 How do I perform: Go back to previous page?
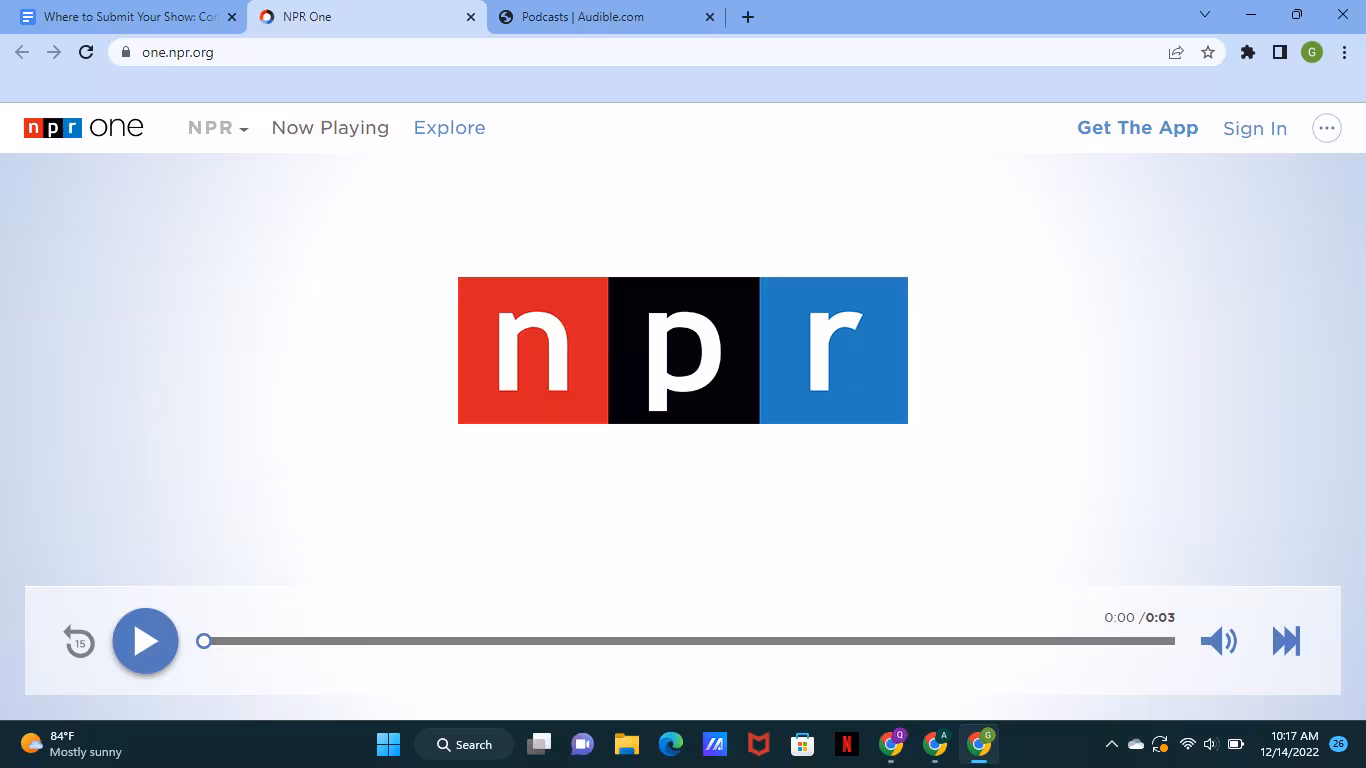coord(23,53)
